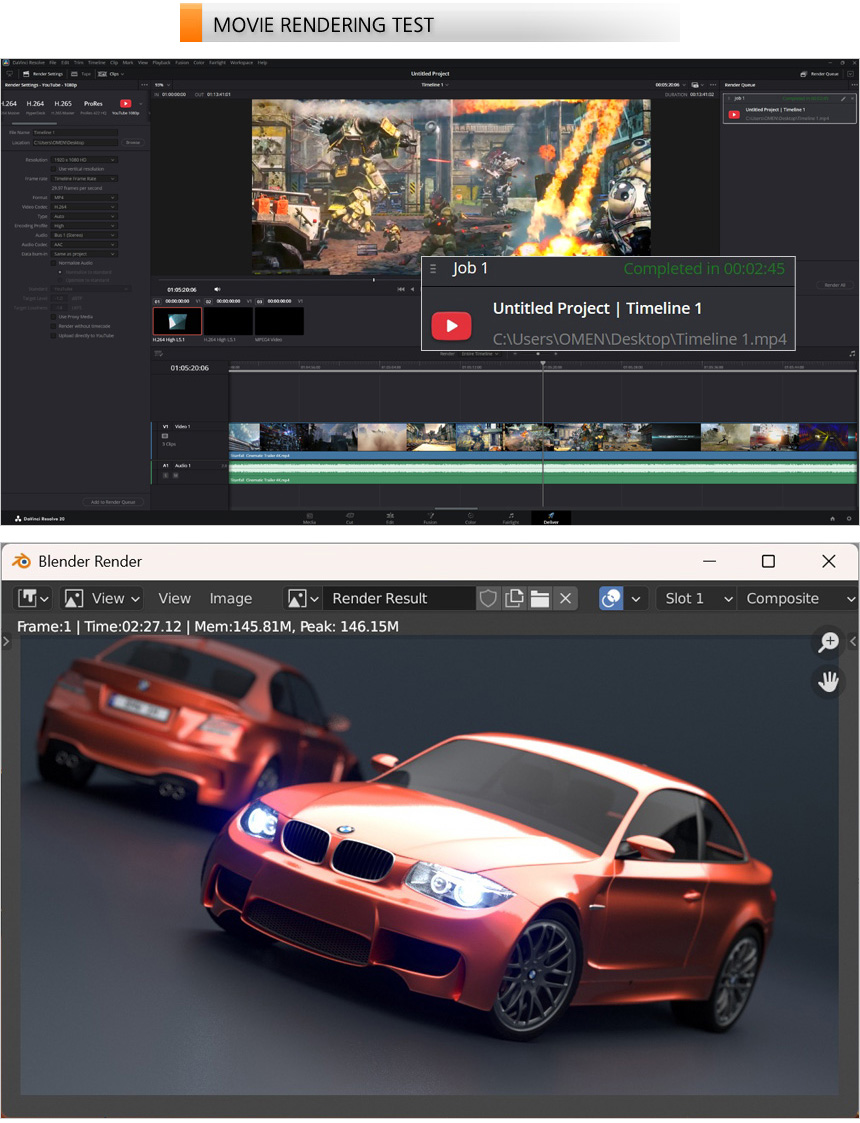Open the Image menu in Blender Render

(x=230, y=598)
